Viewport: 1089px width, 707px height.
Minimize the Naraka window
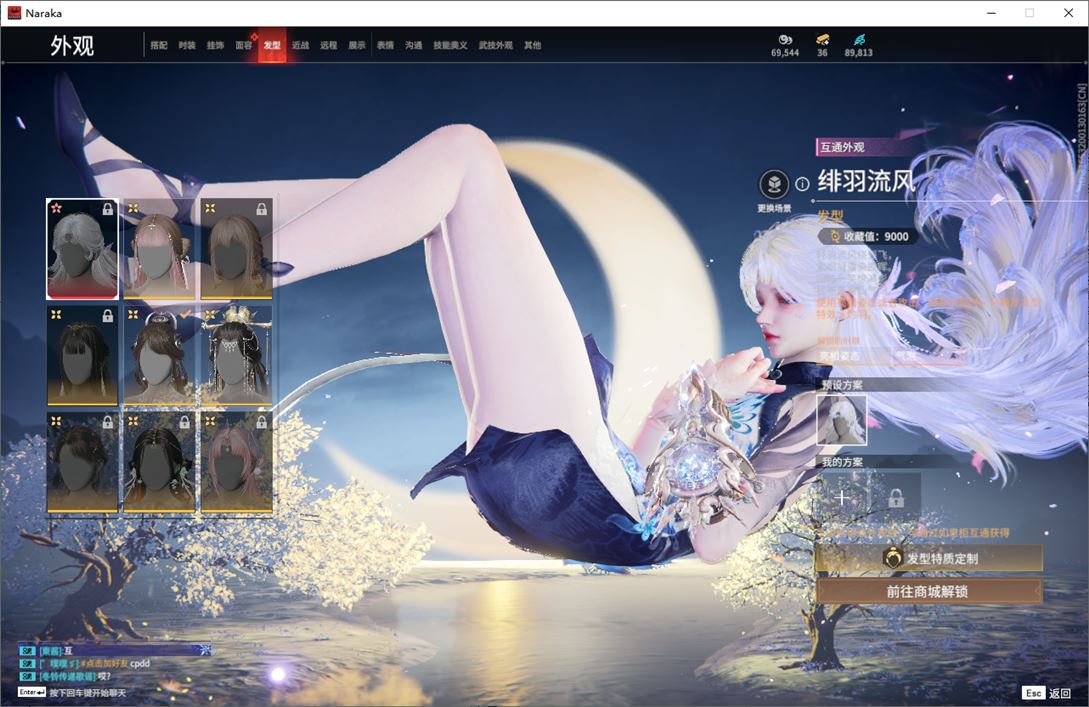coord(992,13)
